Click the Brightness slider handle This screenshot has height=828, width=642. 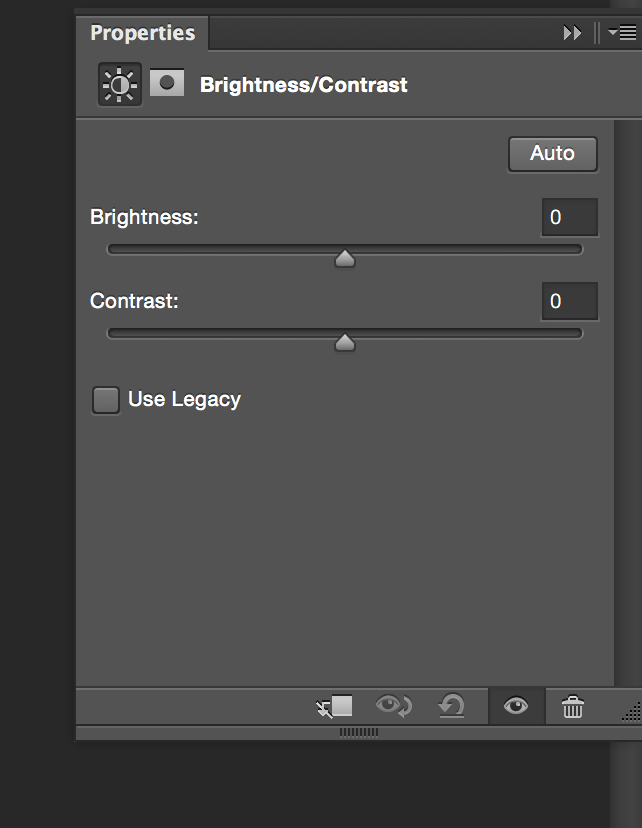tap(345, 259)
